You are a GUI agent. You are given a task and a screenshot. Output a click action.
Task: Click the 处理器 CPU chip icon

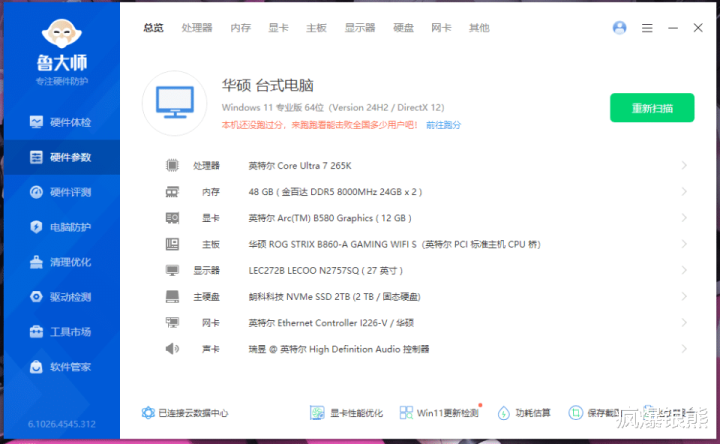pos(172,165)
